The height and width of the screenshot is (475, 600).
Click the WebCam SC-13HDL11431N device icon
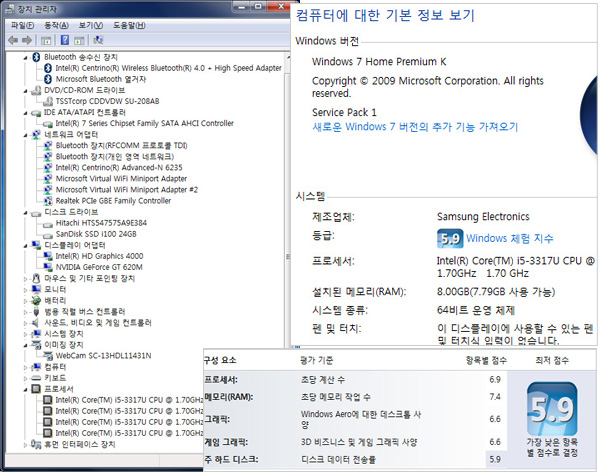coord(48,356)
